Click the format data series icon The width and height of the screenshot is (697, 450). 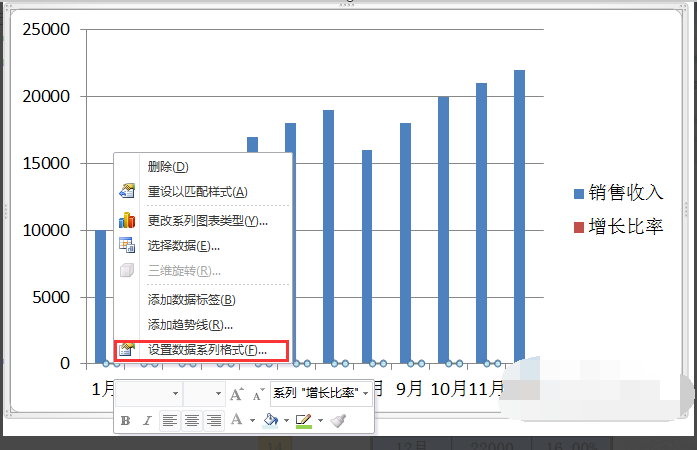[x=127, y=350]
